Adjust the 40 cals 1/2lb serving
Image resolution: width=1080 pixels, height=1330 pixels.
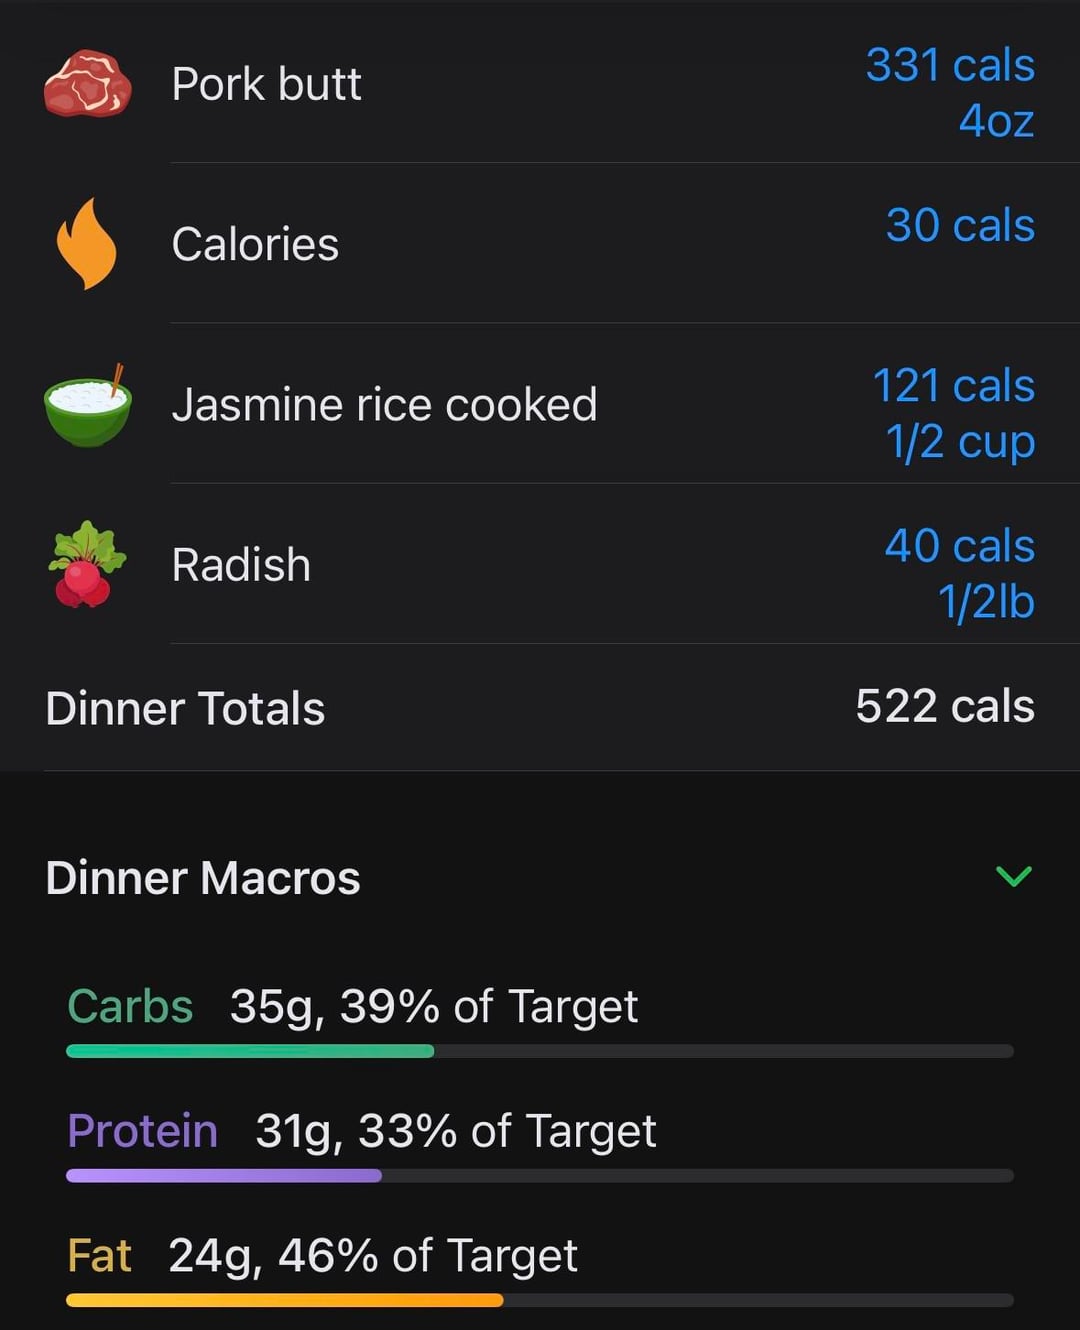pos(960,573)
